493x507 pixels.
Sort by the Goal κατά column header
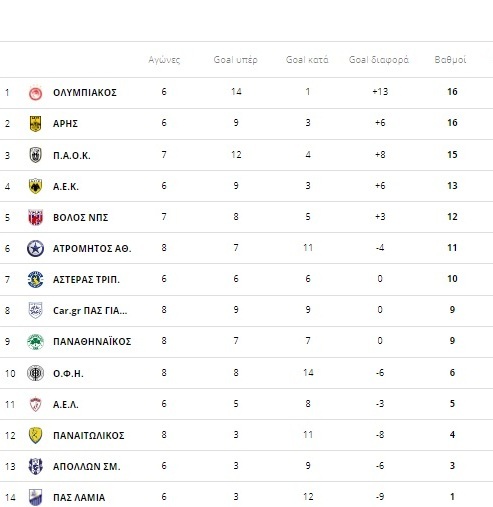pos(307,60)
